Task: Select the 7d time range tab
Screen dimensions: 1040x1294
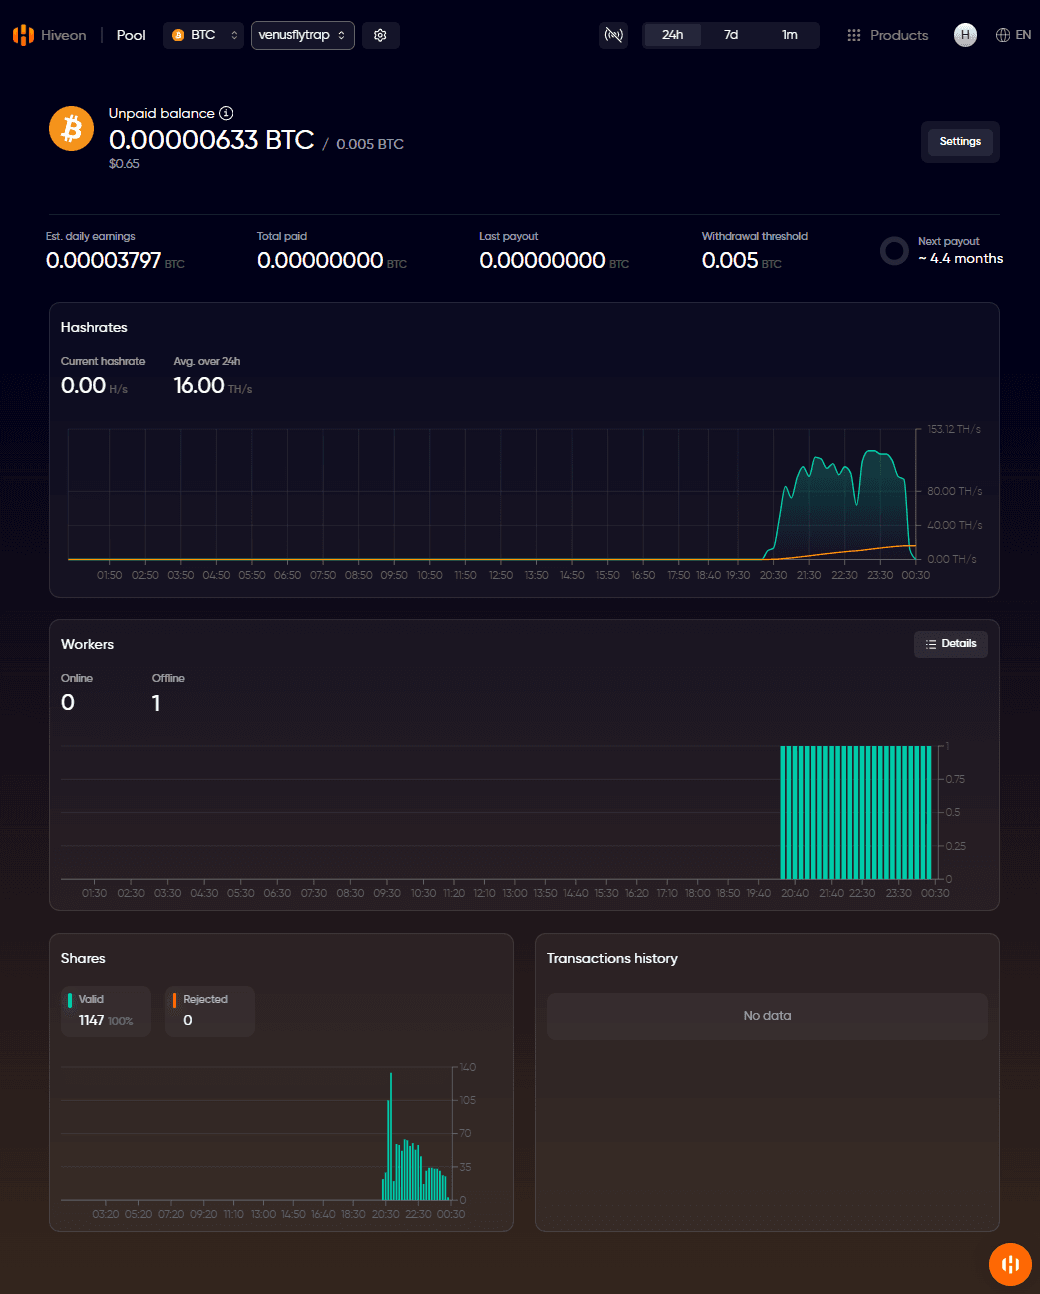Action: (x=731, y=35)
